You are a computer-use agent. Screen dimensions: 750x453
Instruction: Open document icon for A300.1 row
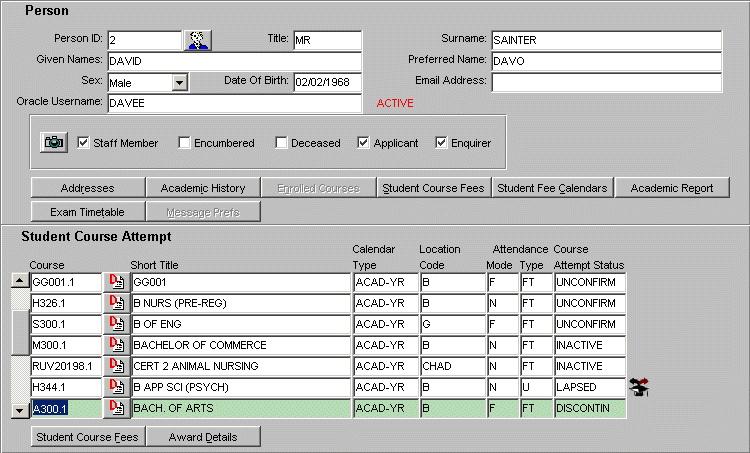(117, 408)
